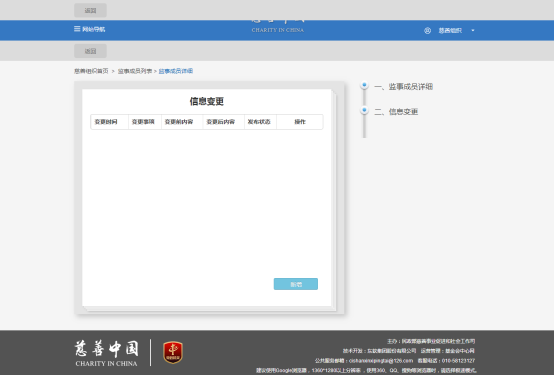
Task: Click the publish status column header
Action: (259, 122)
